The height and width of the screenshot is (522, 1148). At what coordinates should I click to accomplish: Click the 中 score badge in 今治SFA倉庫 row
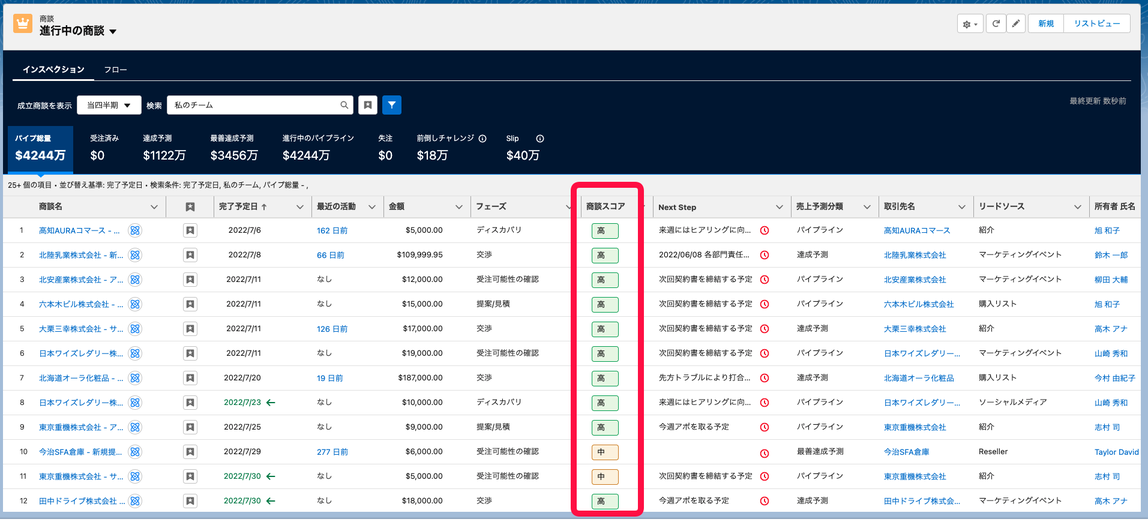pos(605,452)
